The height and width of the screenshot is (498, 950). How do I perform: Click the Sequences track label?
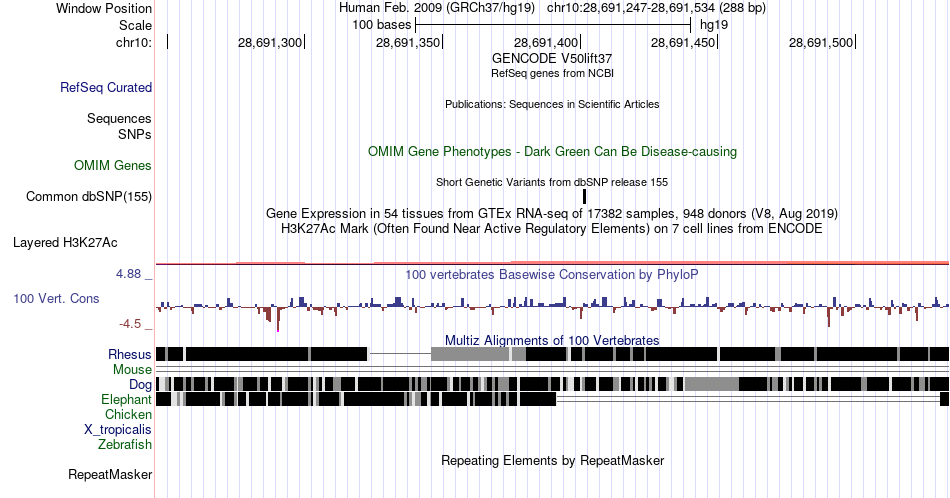click(x=119, y=118)
